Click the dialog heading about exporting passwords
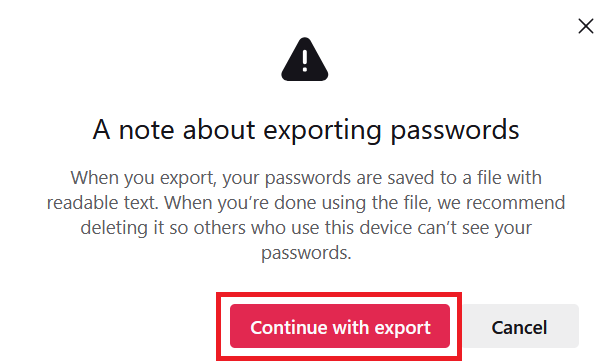This screenshot has width=612, height=364. pyautogui.click(x=306, y=130)
